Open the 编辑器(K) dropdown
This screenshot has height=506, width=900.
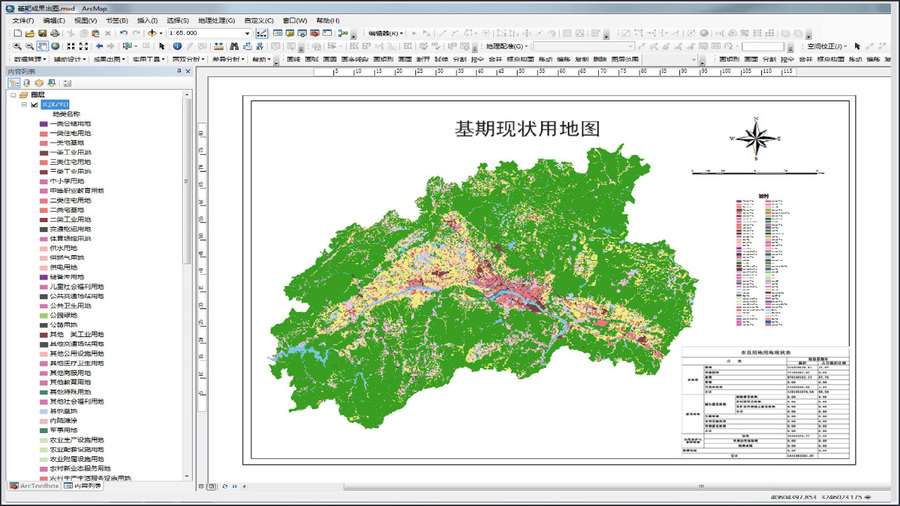385,33
